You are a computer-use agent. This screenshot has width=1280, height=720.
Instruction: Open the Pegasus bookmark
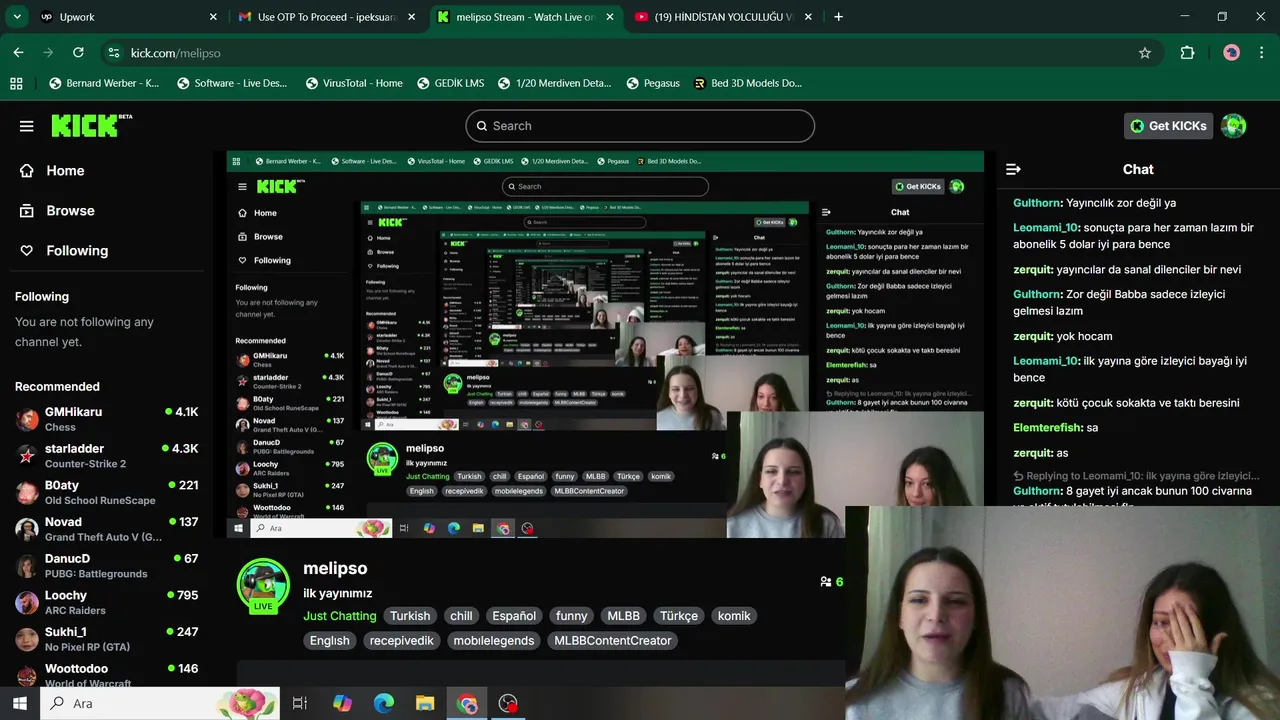(653, 83)
